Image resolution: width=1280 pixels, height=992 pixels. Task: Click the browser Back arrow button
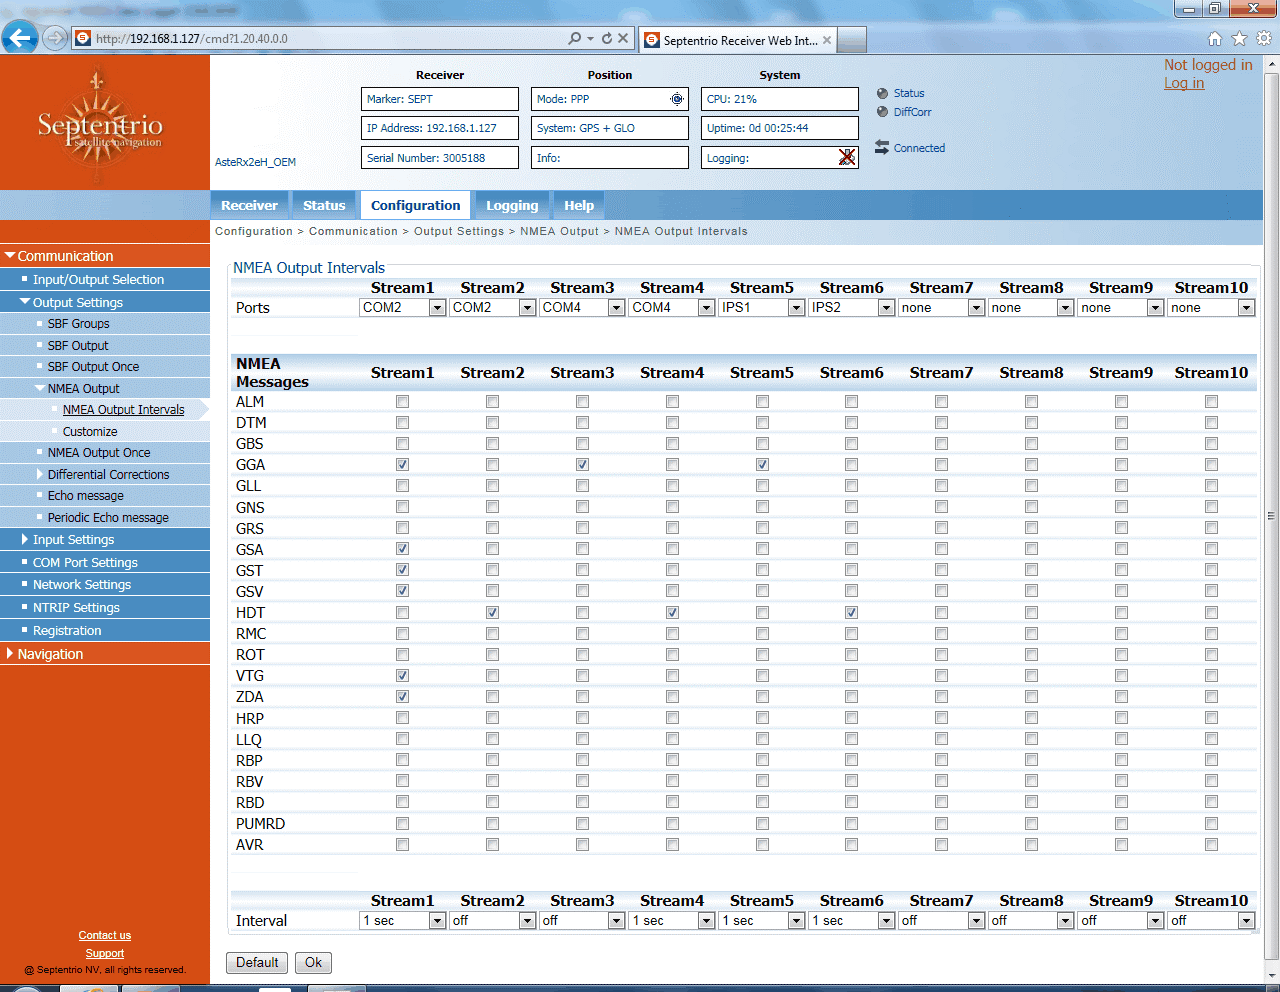19,38
